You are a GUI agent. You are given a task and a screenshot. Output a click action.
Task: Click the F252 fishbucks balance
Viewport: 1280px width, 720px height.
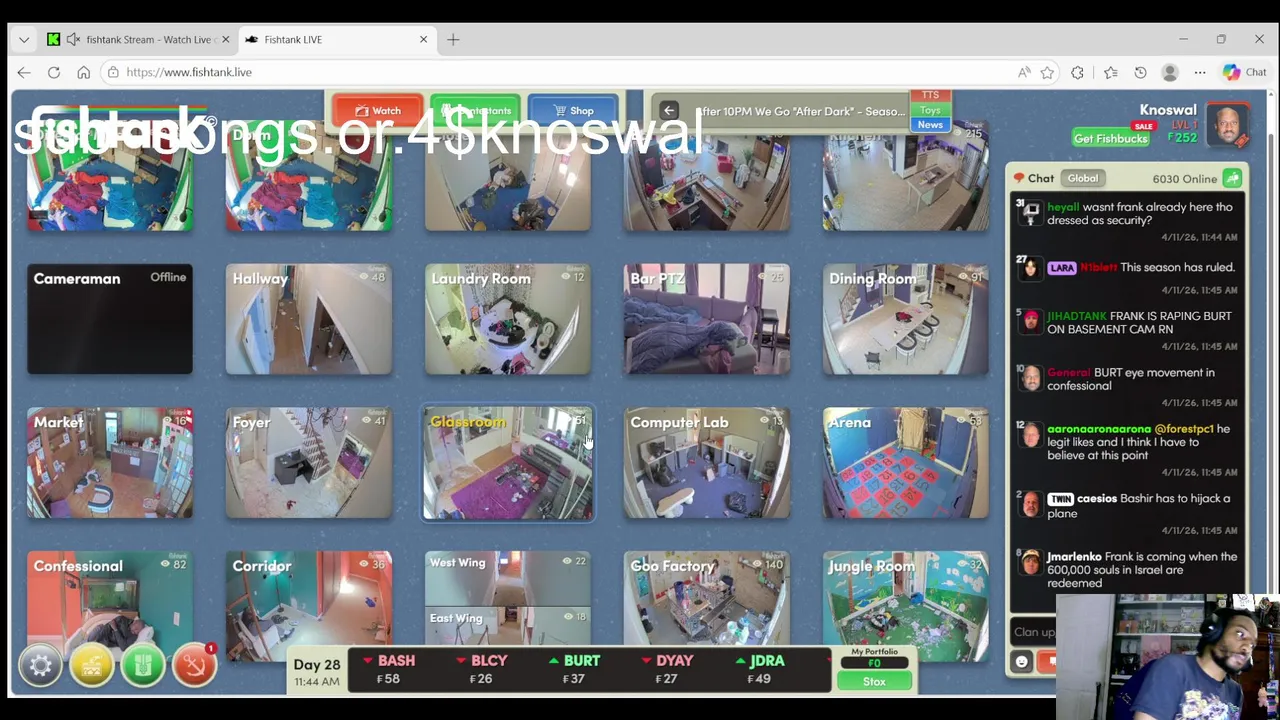tap(1182, 138)
